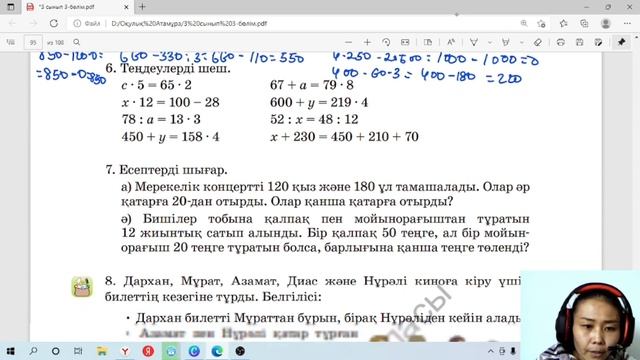Screen dimensions: 640x360
Task: Rotate the PDF page
Action: coord(386,42)
